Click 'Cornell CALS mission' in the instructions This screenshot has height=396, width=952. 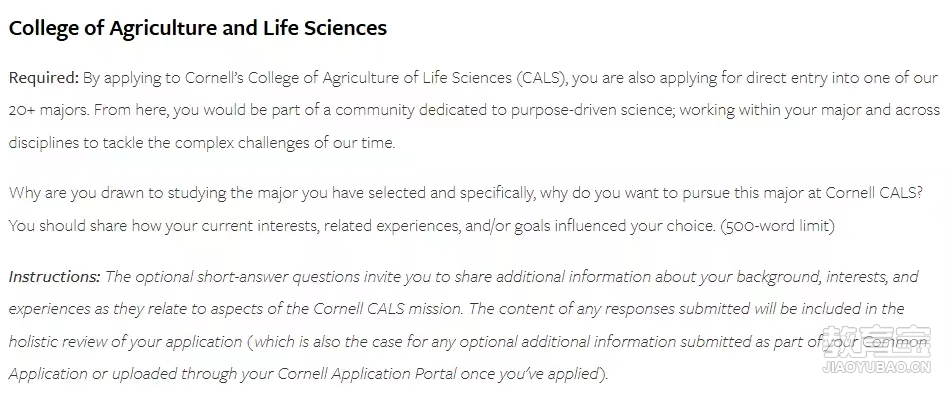click(387, 309)
